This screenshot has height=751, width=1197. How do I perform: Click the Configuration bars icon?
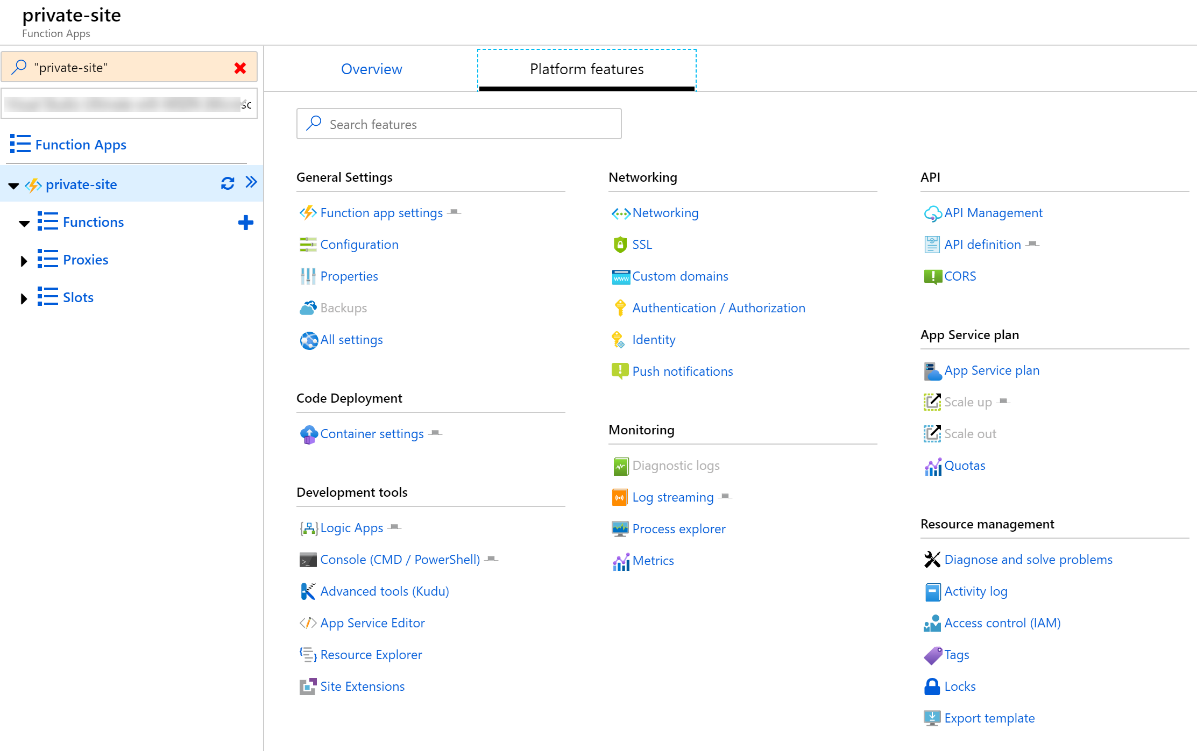point(308,245)
